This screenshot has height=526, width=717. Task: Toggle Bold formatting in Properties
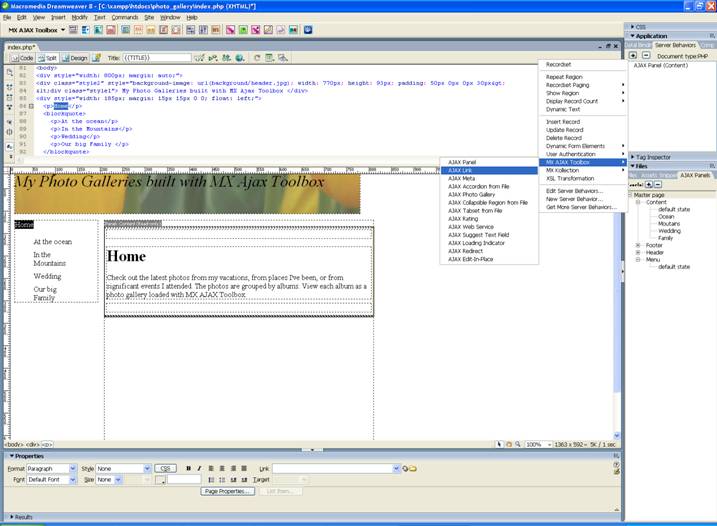tap(188, 468)
